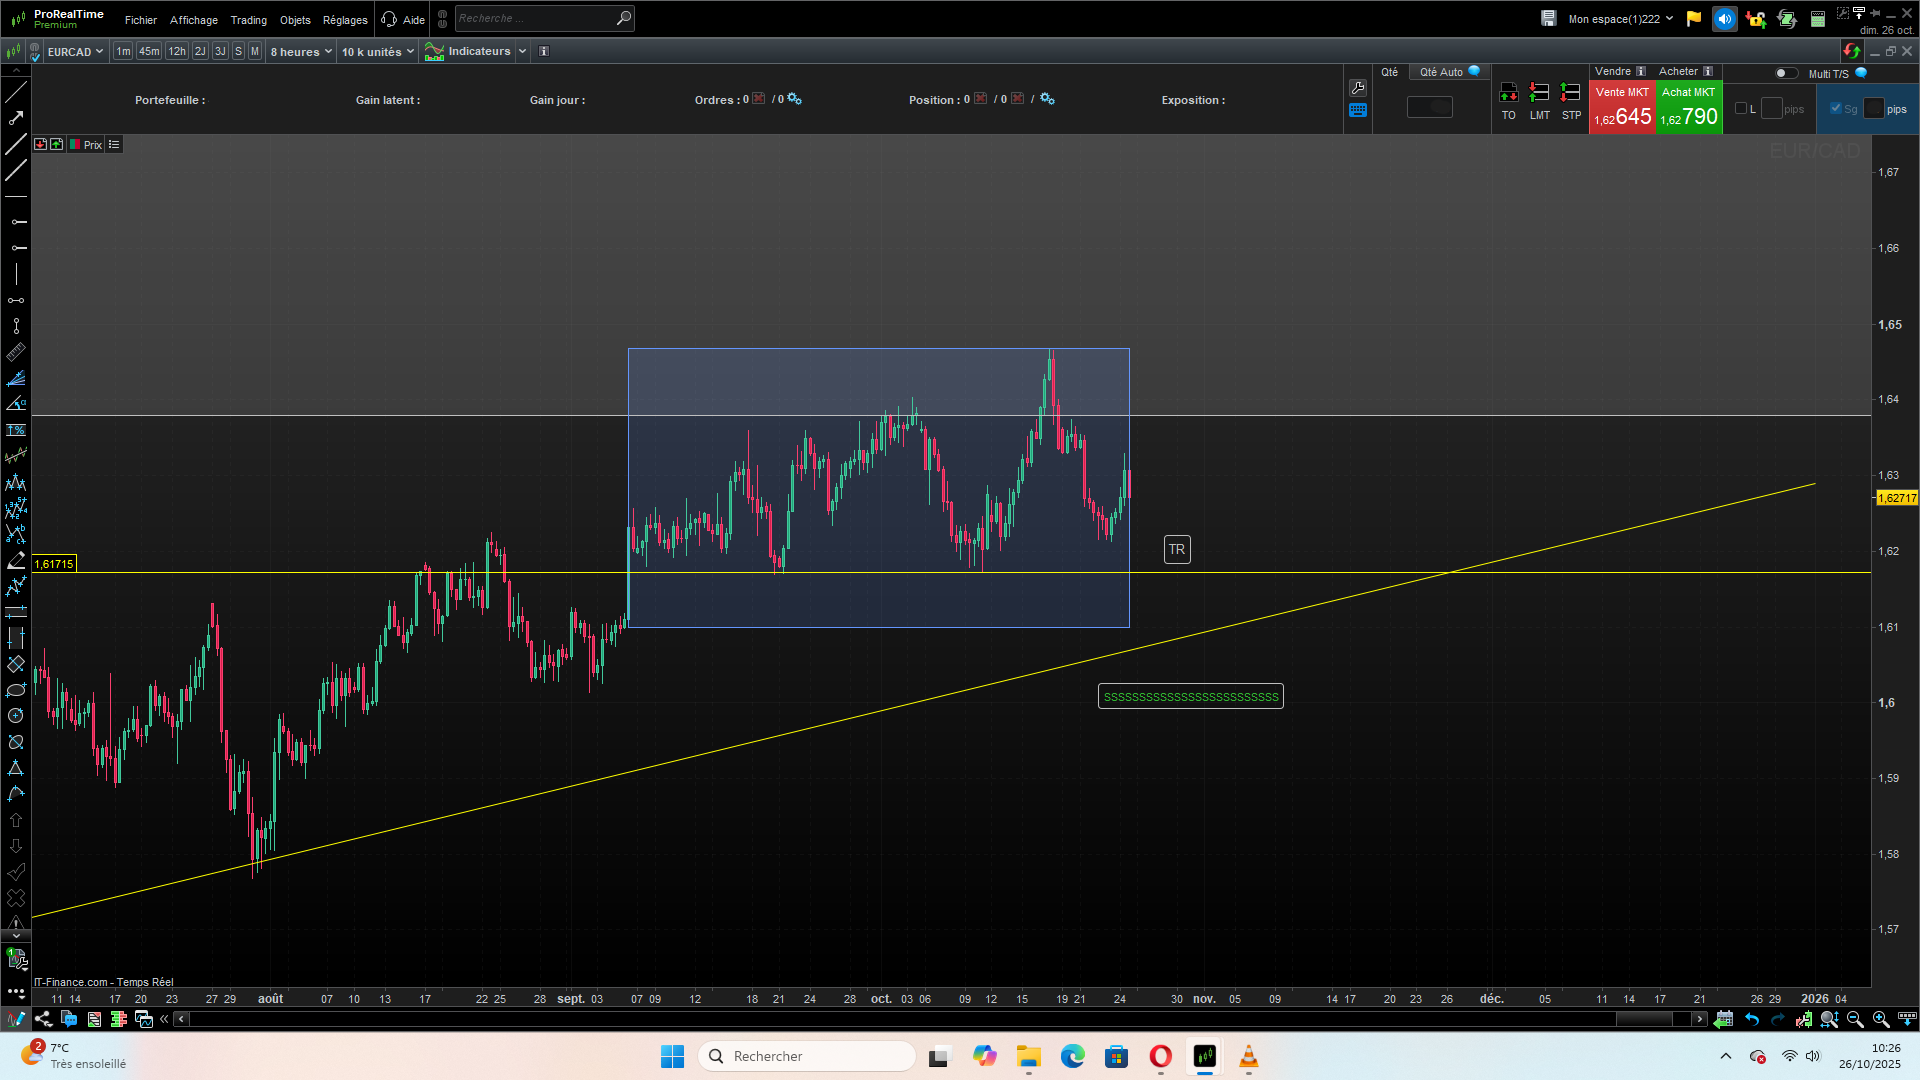This screenshot has width=1920, height=1080.
Task: Click the Achat MKT buy button
Action: pyautogui.click(x=1689, y=107)
